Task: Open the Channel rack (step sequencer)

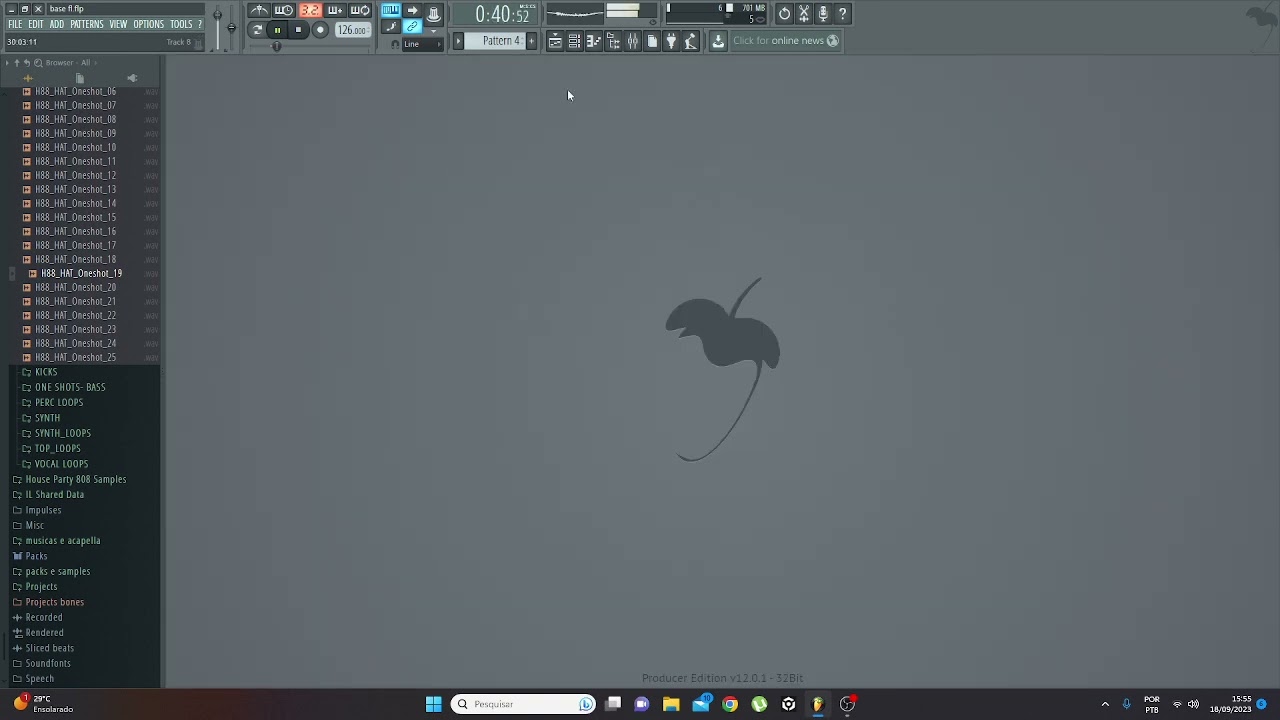Action: click(x=574, y=41)
